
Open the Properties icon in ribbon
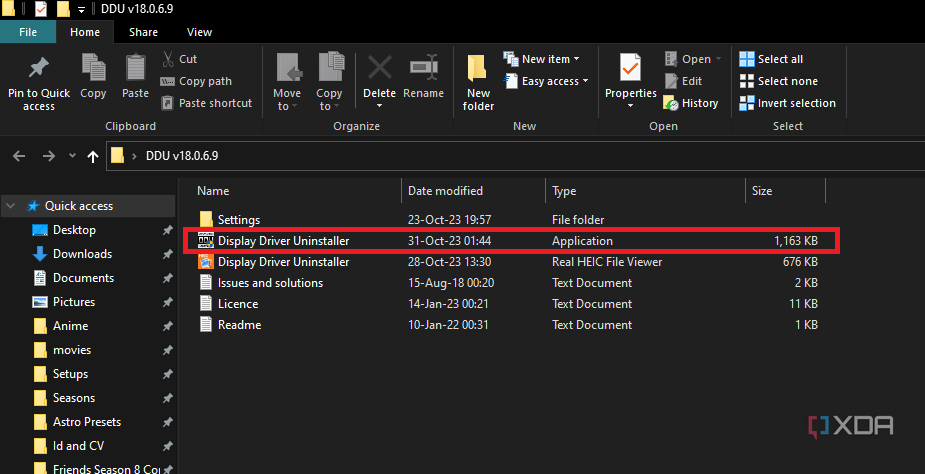point(630,68)
